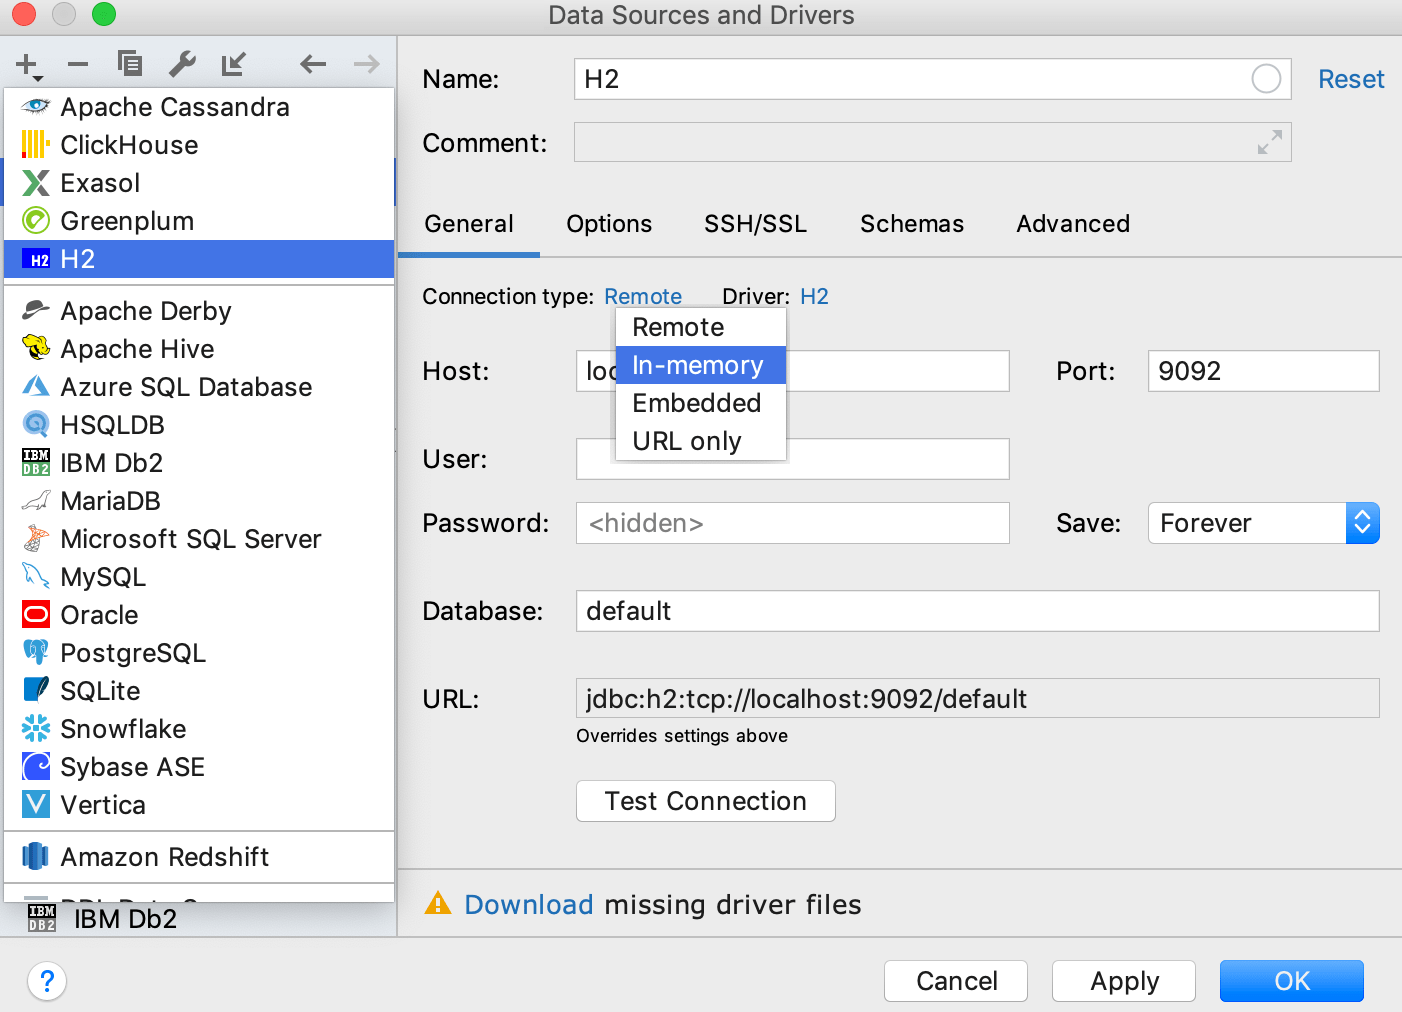The width and height of the screenshot is (1402, 1012).
Task: Open the Connection type Remote dropdown link
Action: tap(643, 296)
